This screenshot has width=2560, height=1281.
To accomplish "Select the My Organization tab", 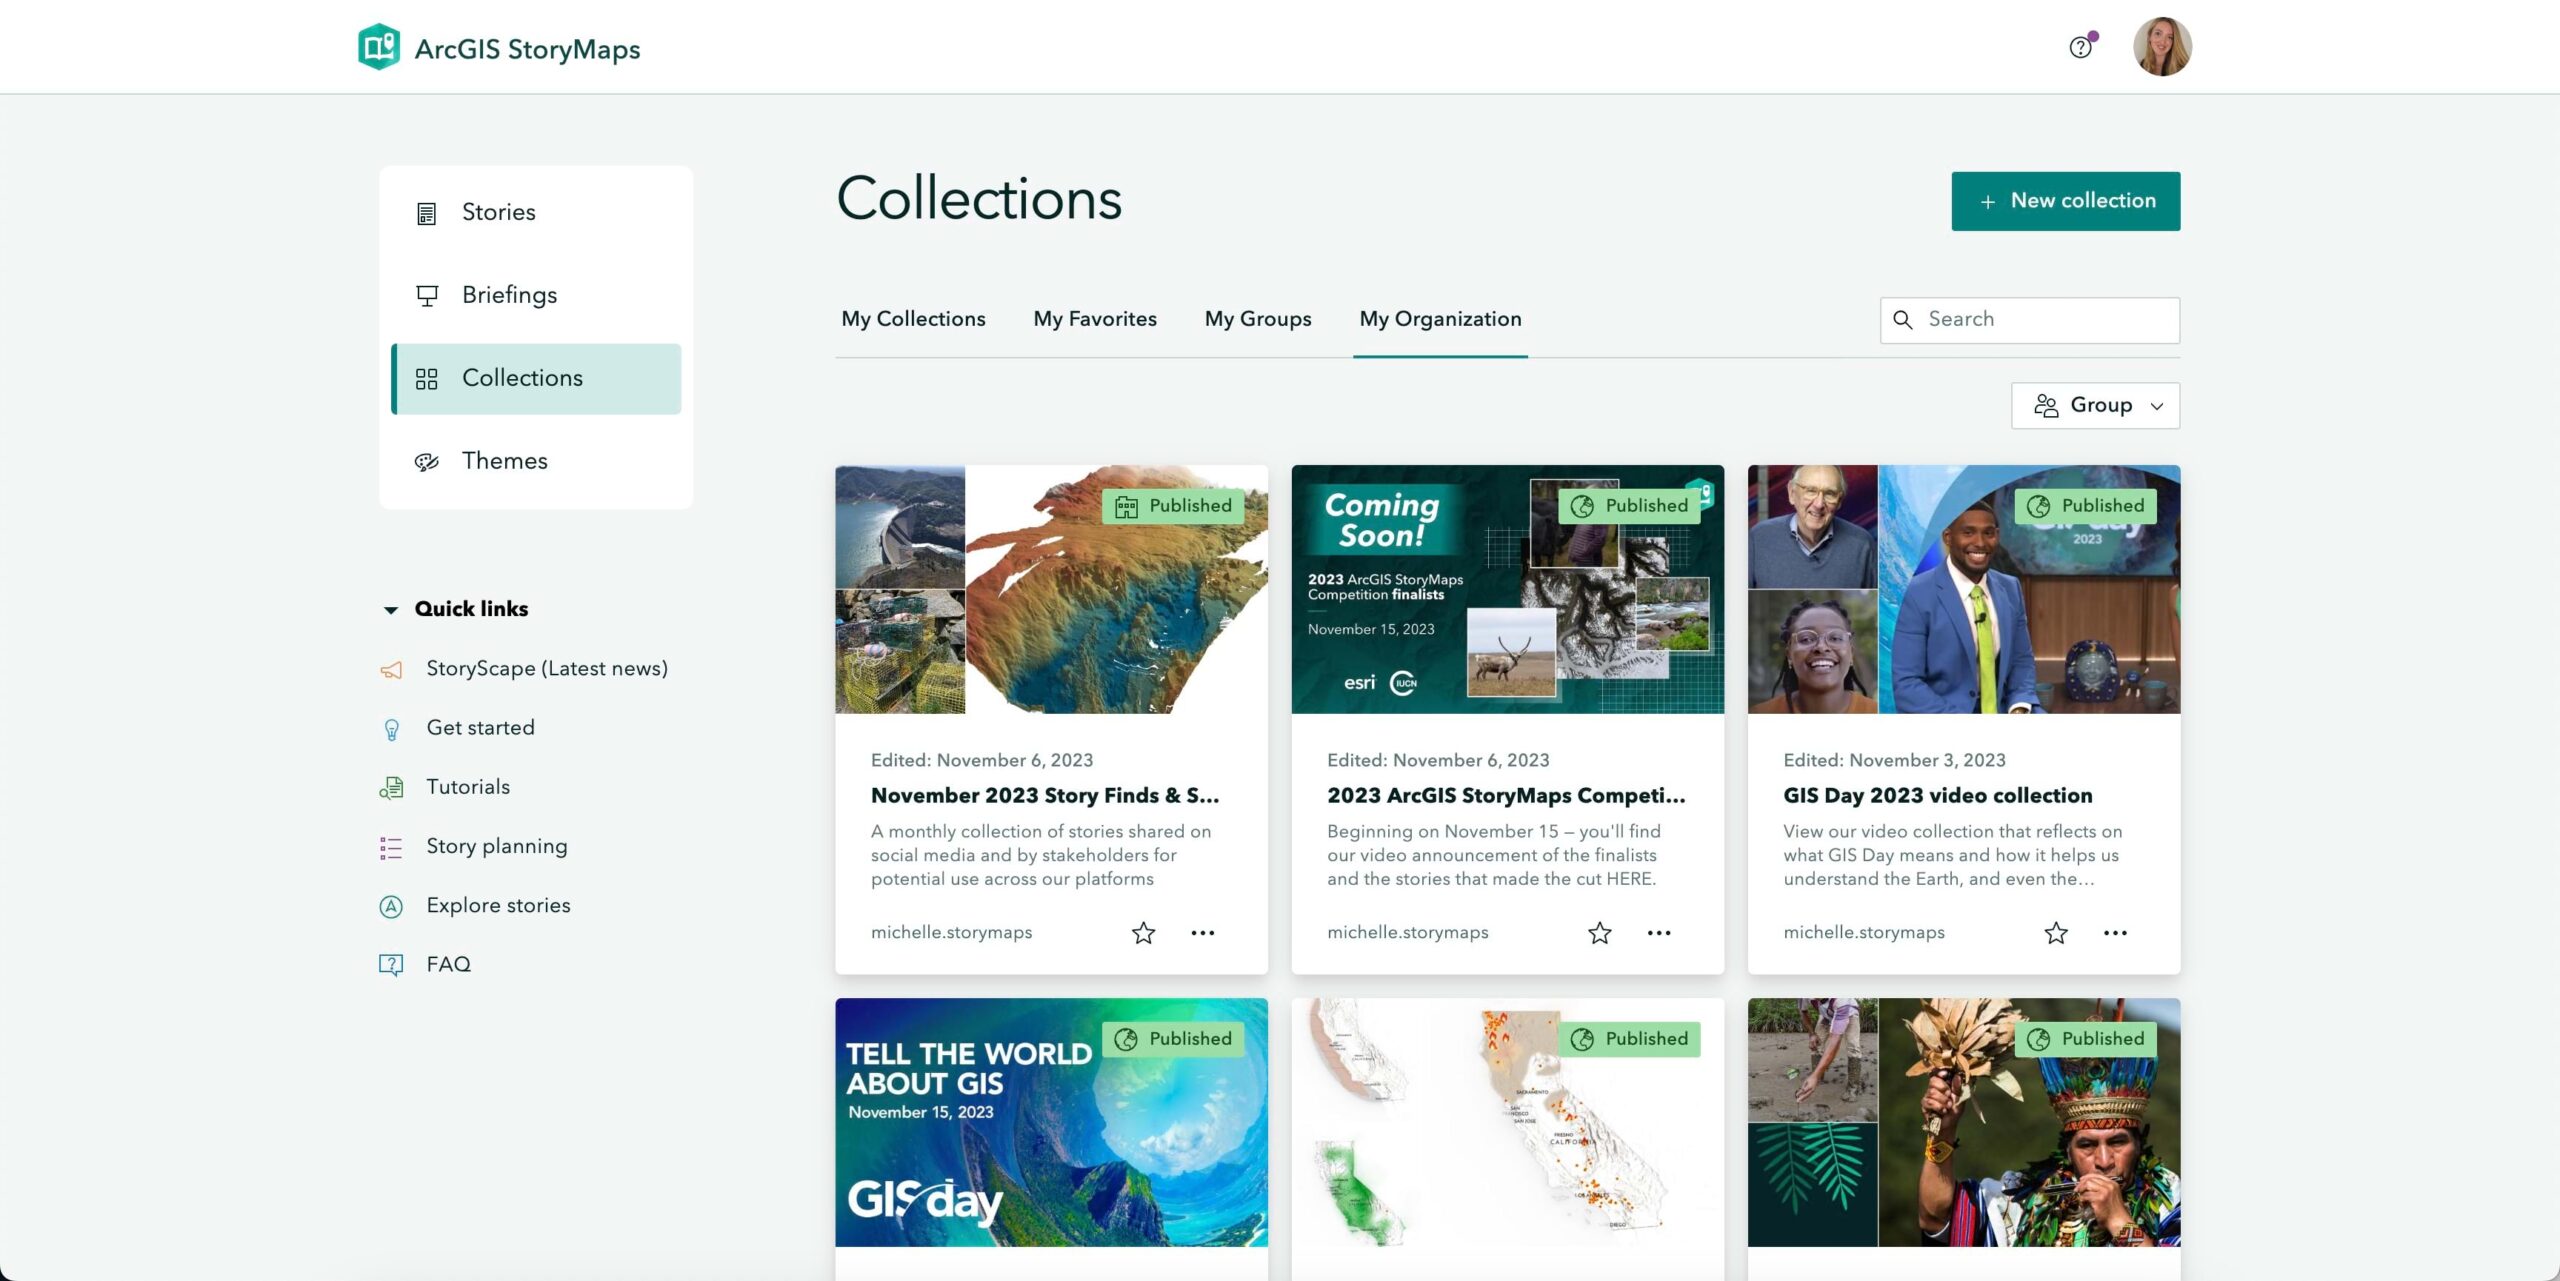I will point(1440,319).
